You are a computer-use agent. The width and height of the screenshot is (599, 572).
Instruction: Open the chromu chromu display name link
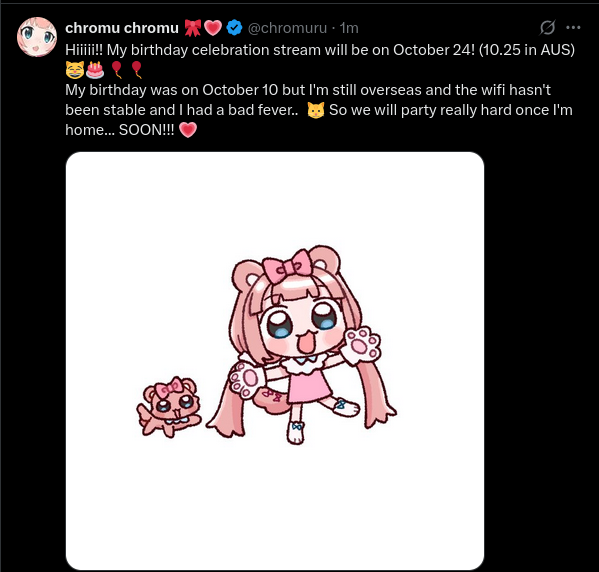[122, 28]
